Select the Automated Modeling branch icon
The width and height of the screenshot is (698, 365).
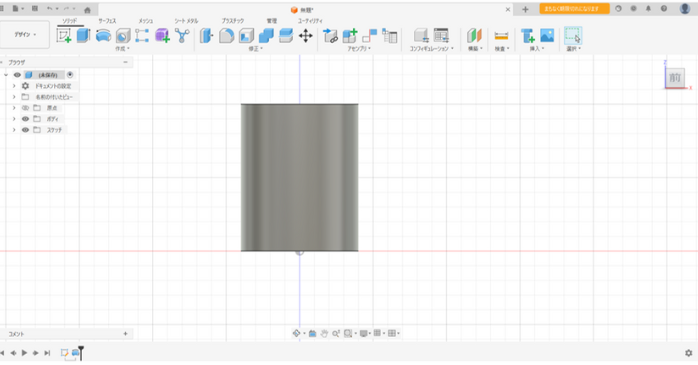coord(182,36)
